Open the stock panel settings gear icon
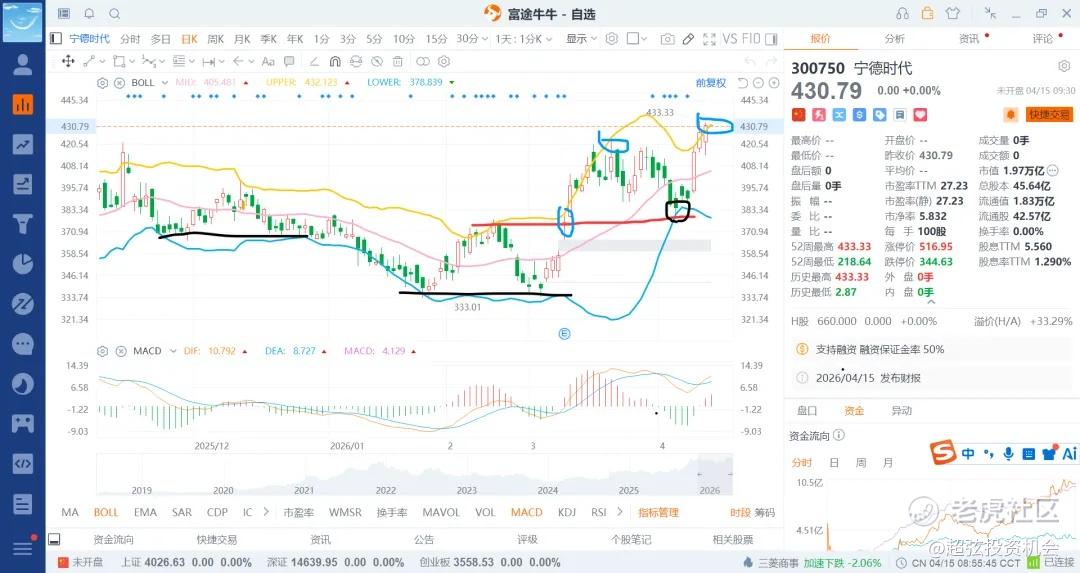 click(1063, 66)
